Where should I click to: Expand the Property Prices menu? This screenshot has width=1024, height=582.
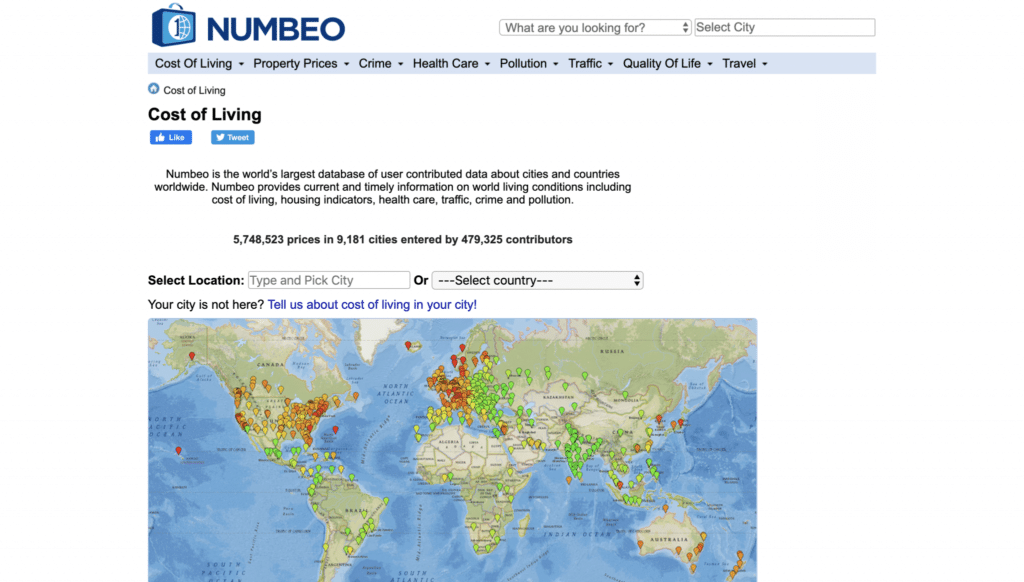point(301,63)
